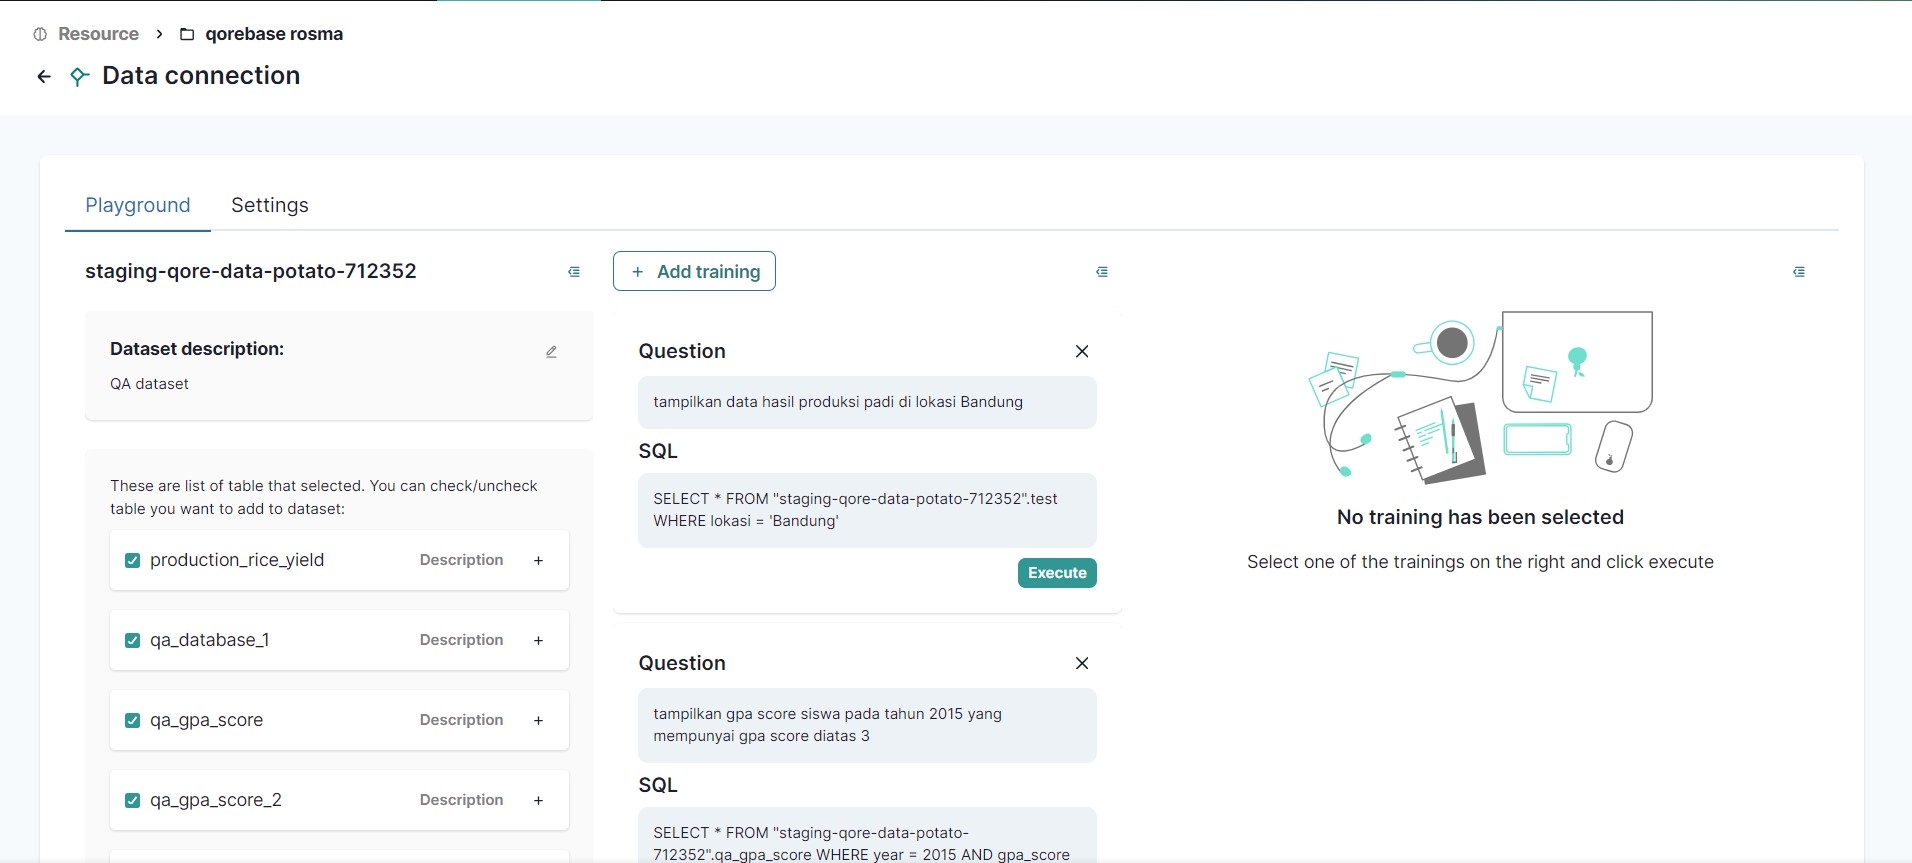
Task: Remove the gpa score 2015 question
Action: (x=1081, y=663)
